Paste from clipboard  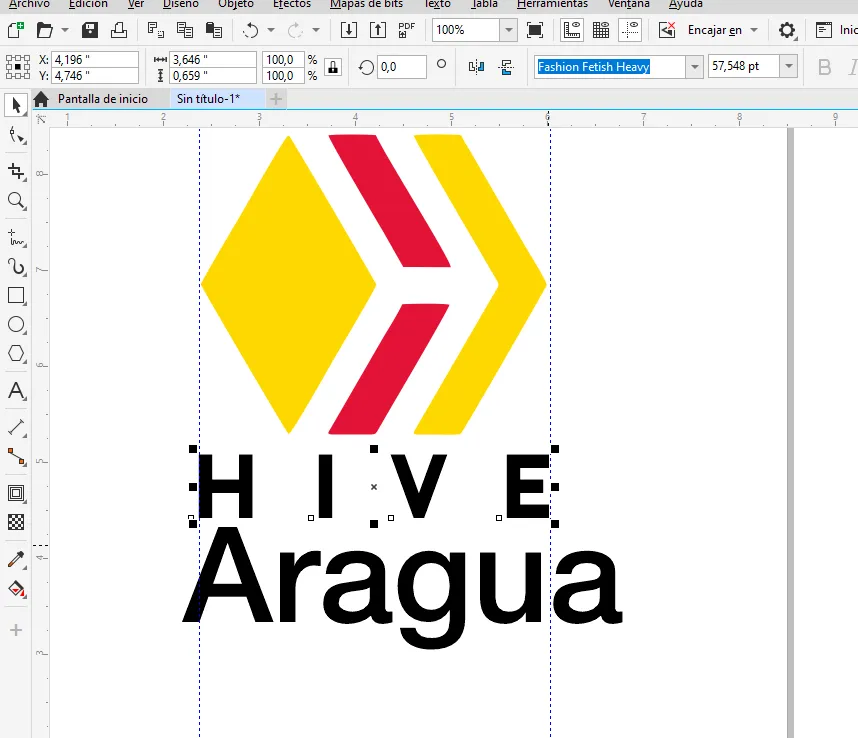point(214,30)
